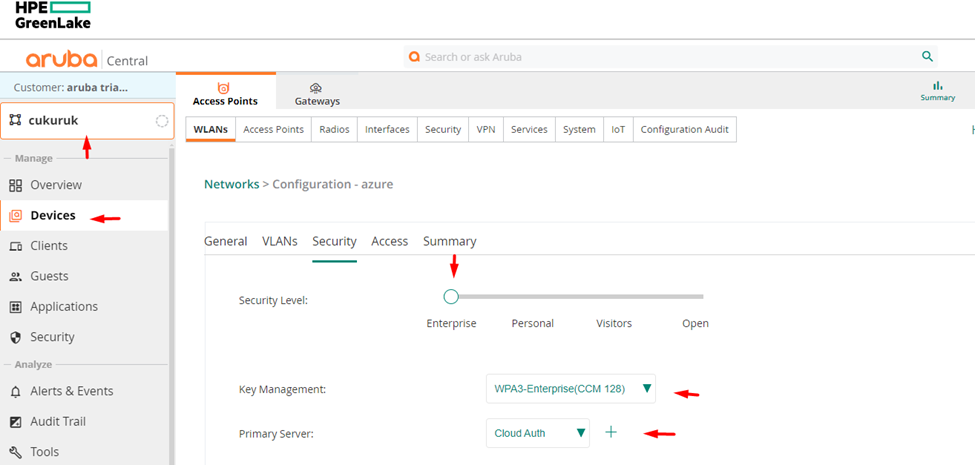Click the Aruba Central logo
Viewport: 975px width, 465px height.
coord(87,60)
